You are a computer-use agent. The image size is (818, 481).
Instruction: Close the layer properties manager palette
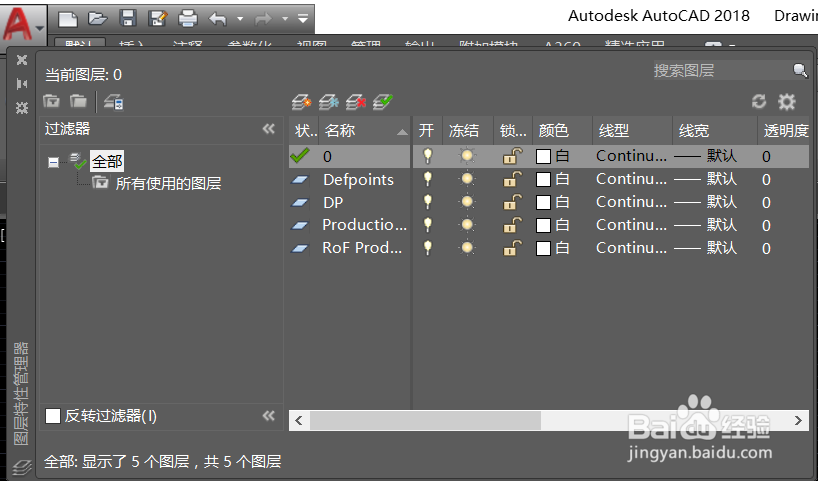pyautogui.click(x=21, y=60)
